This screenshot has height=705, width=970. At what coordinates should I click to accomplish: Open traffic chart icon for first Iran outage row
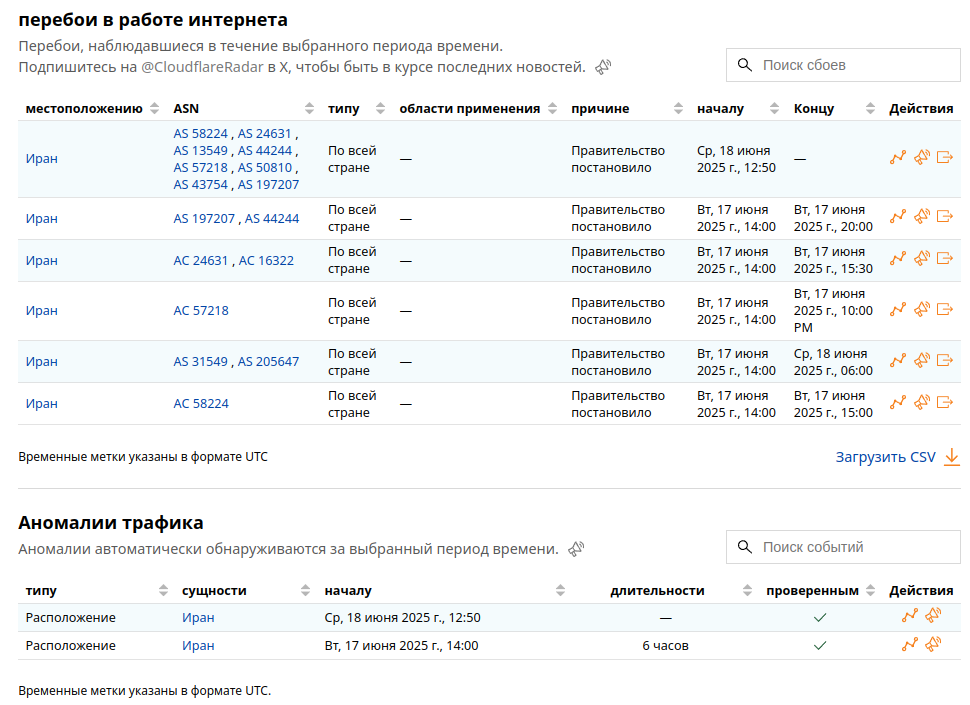[898, 158]
